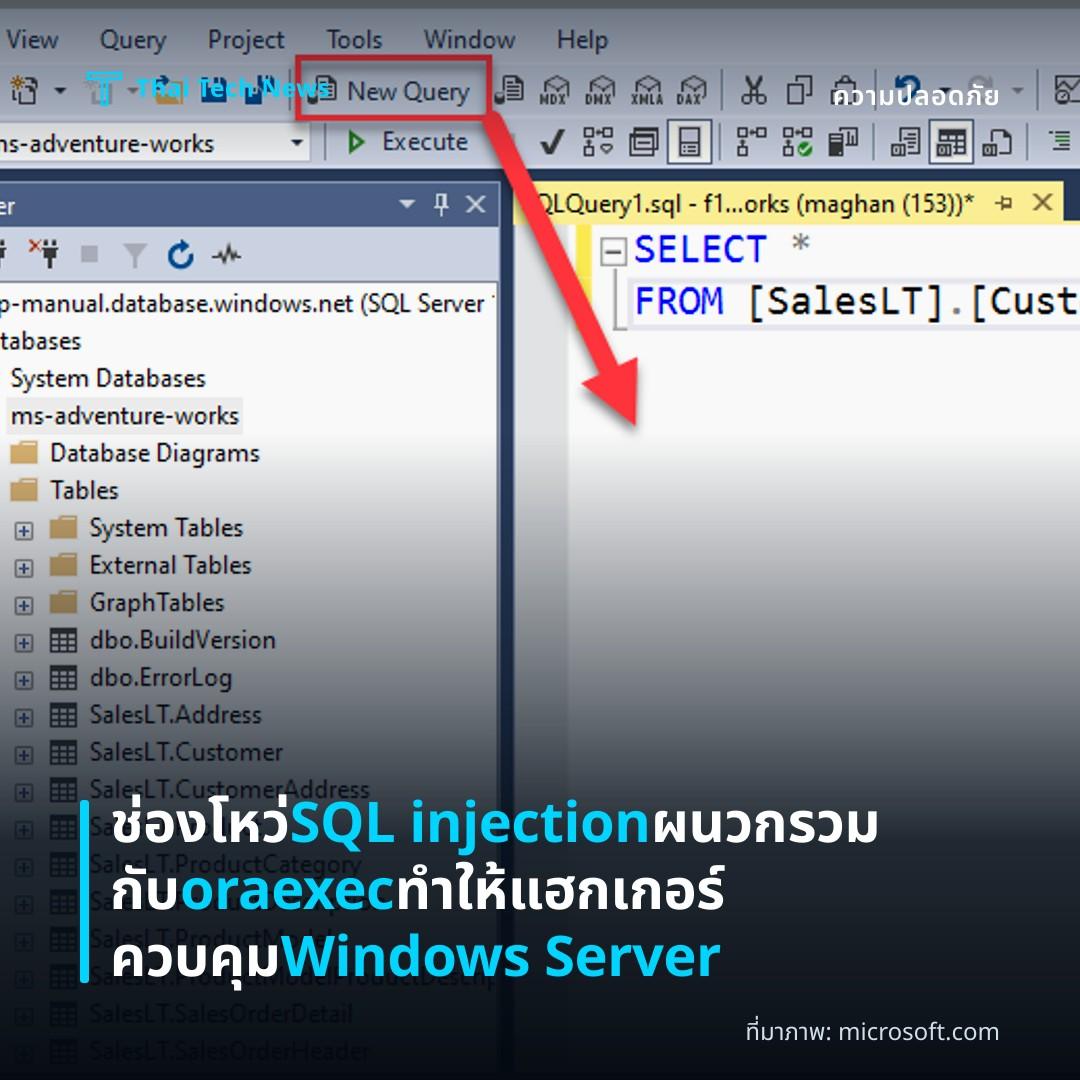
Task: Select System Databases tree node
Action: tap(108, 378)
